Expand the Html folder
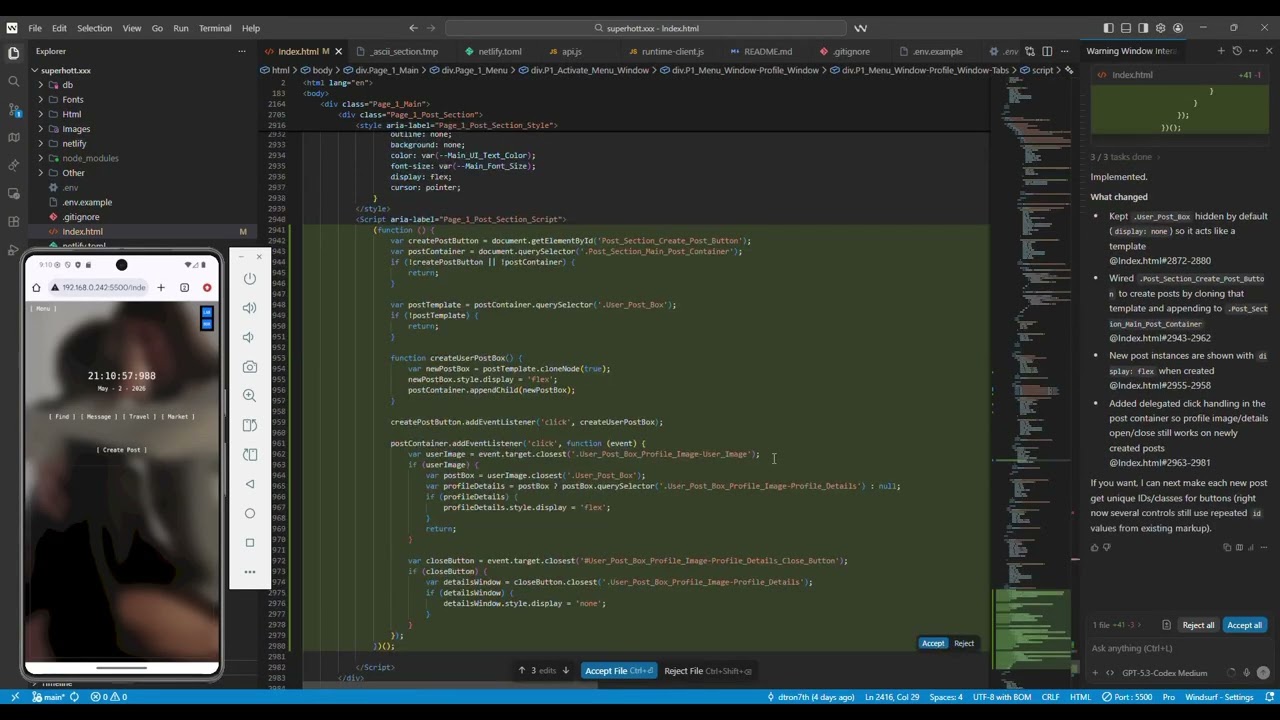Image resolution: width=1280 pixels, height=720 pixels. [x=71, y=114]
